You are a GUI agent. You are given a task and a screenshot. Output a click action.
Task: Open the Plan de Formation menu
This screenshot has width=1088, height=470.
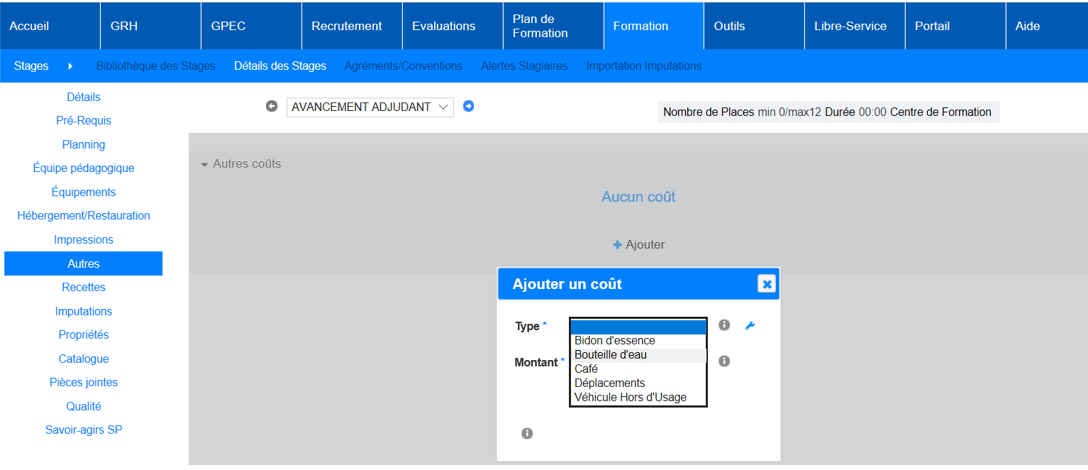540,26
